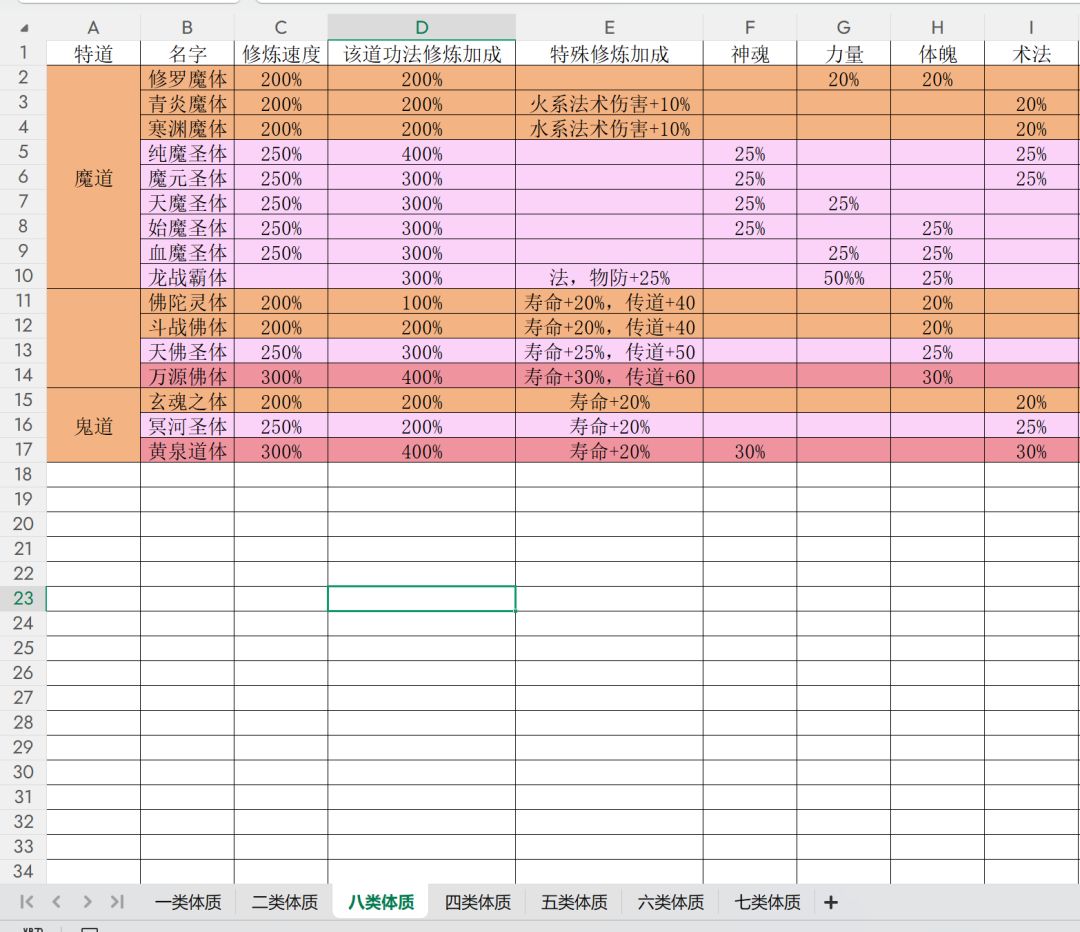The width and height of the screenshot is (1080, 932).
Task: Switch to 二类体质 sheet tab
Action: (x=284, y=902)
